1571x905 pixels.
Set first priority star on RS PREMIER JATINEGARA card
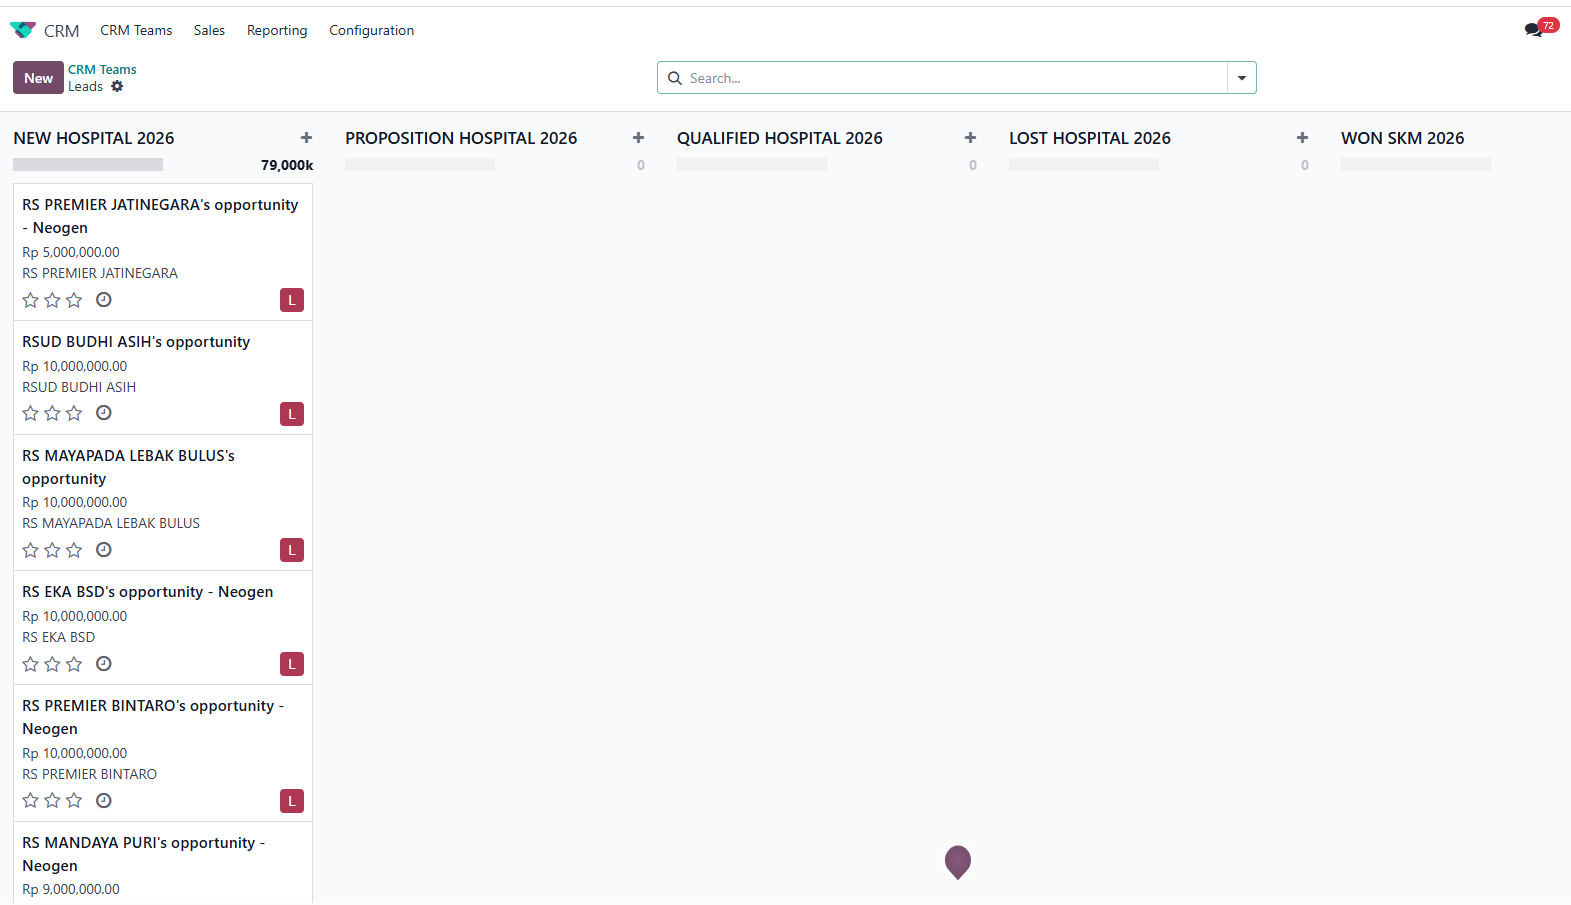[30, 300]
